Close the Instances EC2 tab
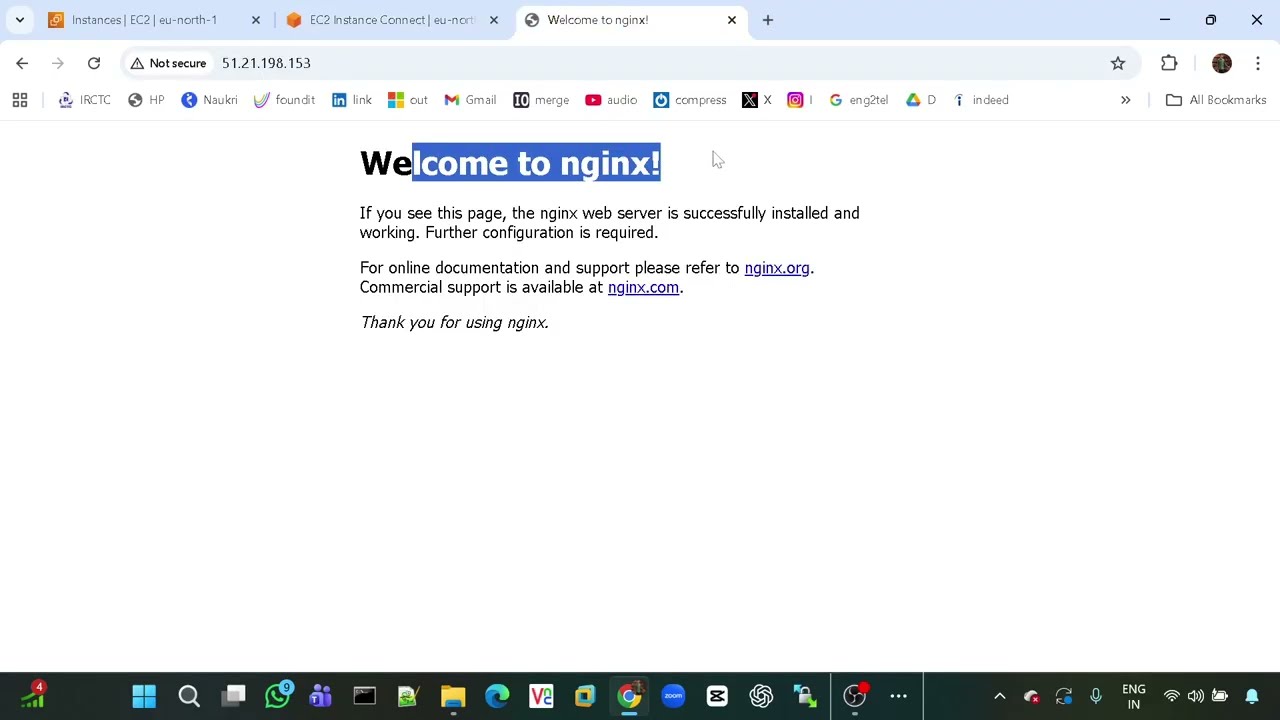Screen dimensions: 1280x720 coord(256,20)
